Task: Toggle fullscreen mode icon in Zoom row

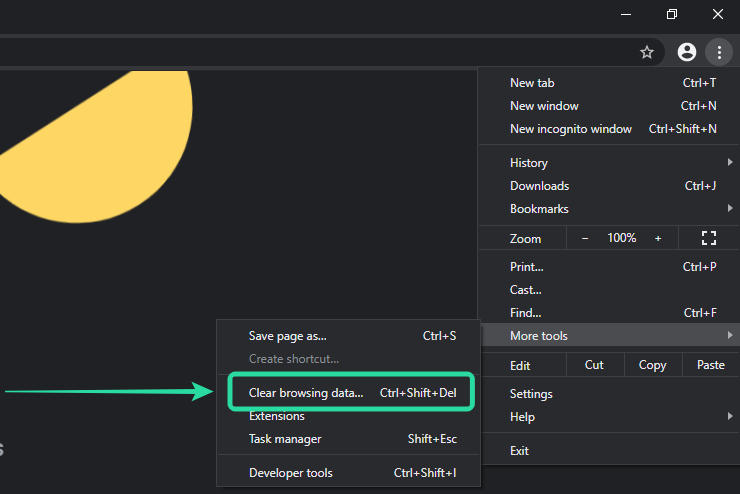Action: pyautogui.click(x=709, y=238)
